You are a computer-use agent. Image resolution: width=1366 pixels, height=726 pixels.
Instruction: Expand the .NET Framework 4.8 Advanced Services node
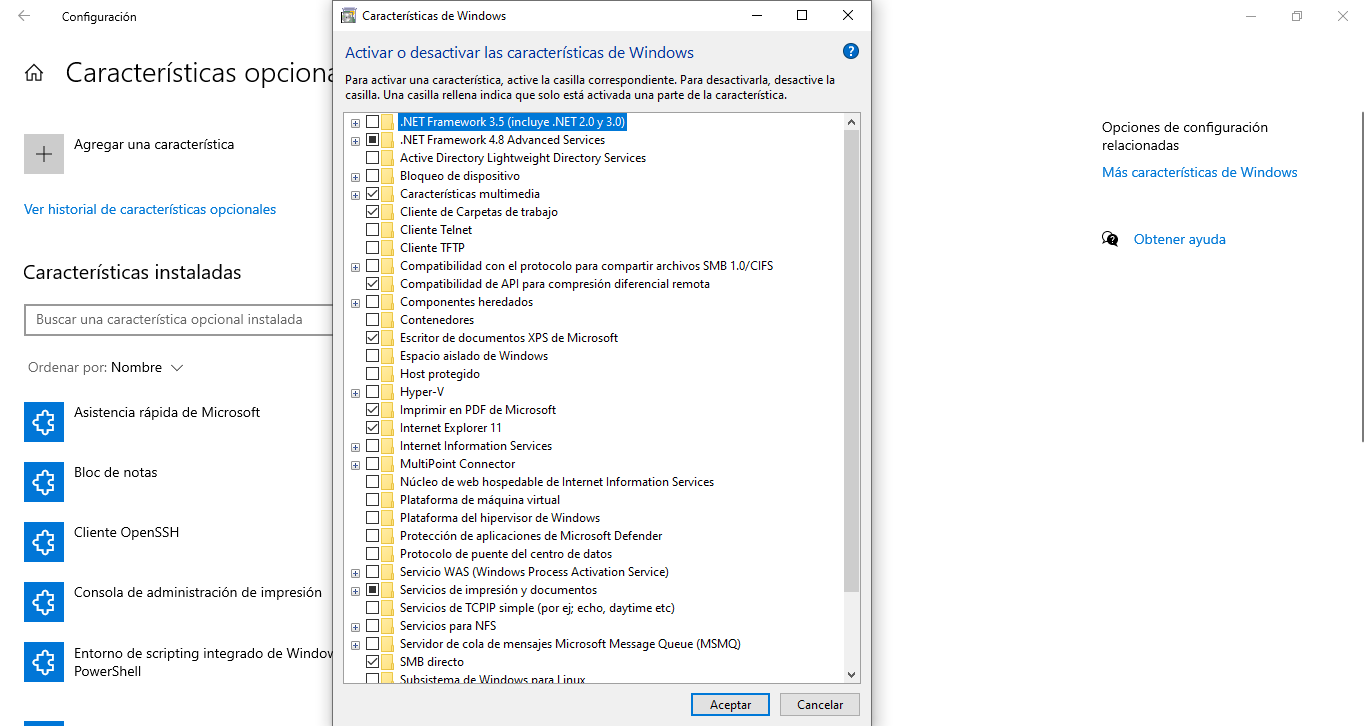click(355, 141)
